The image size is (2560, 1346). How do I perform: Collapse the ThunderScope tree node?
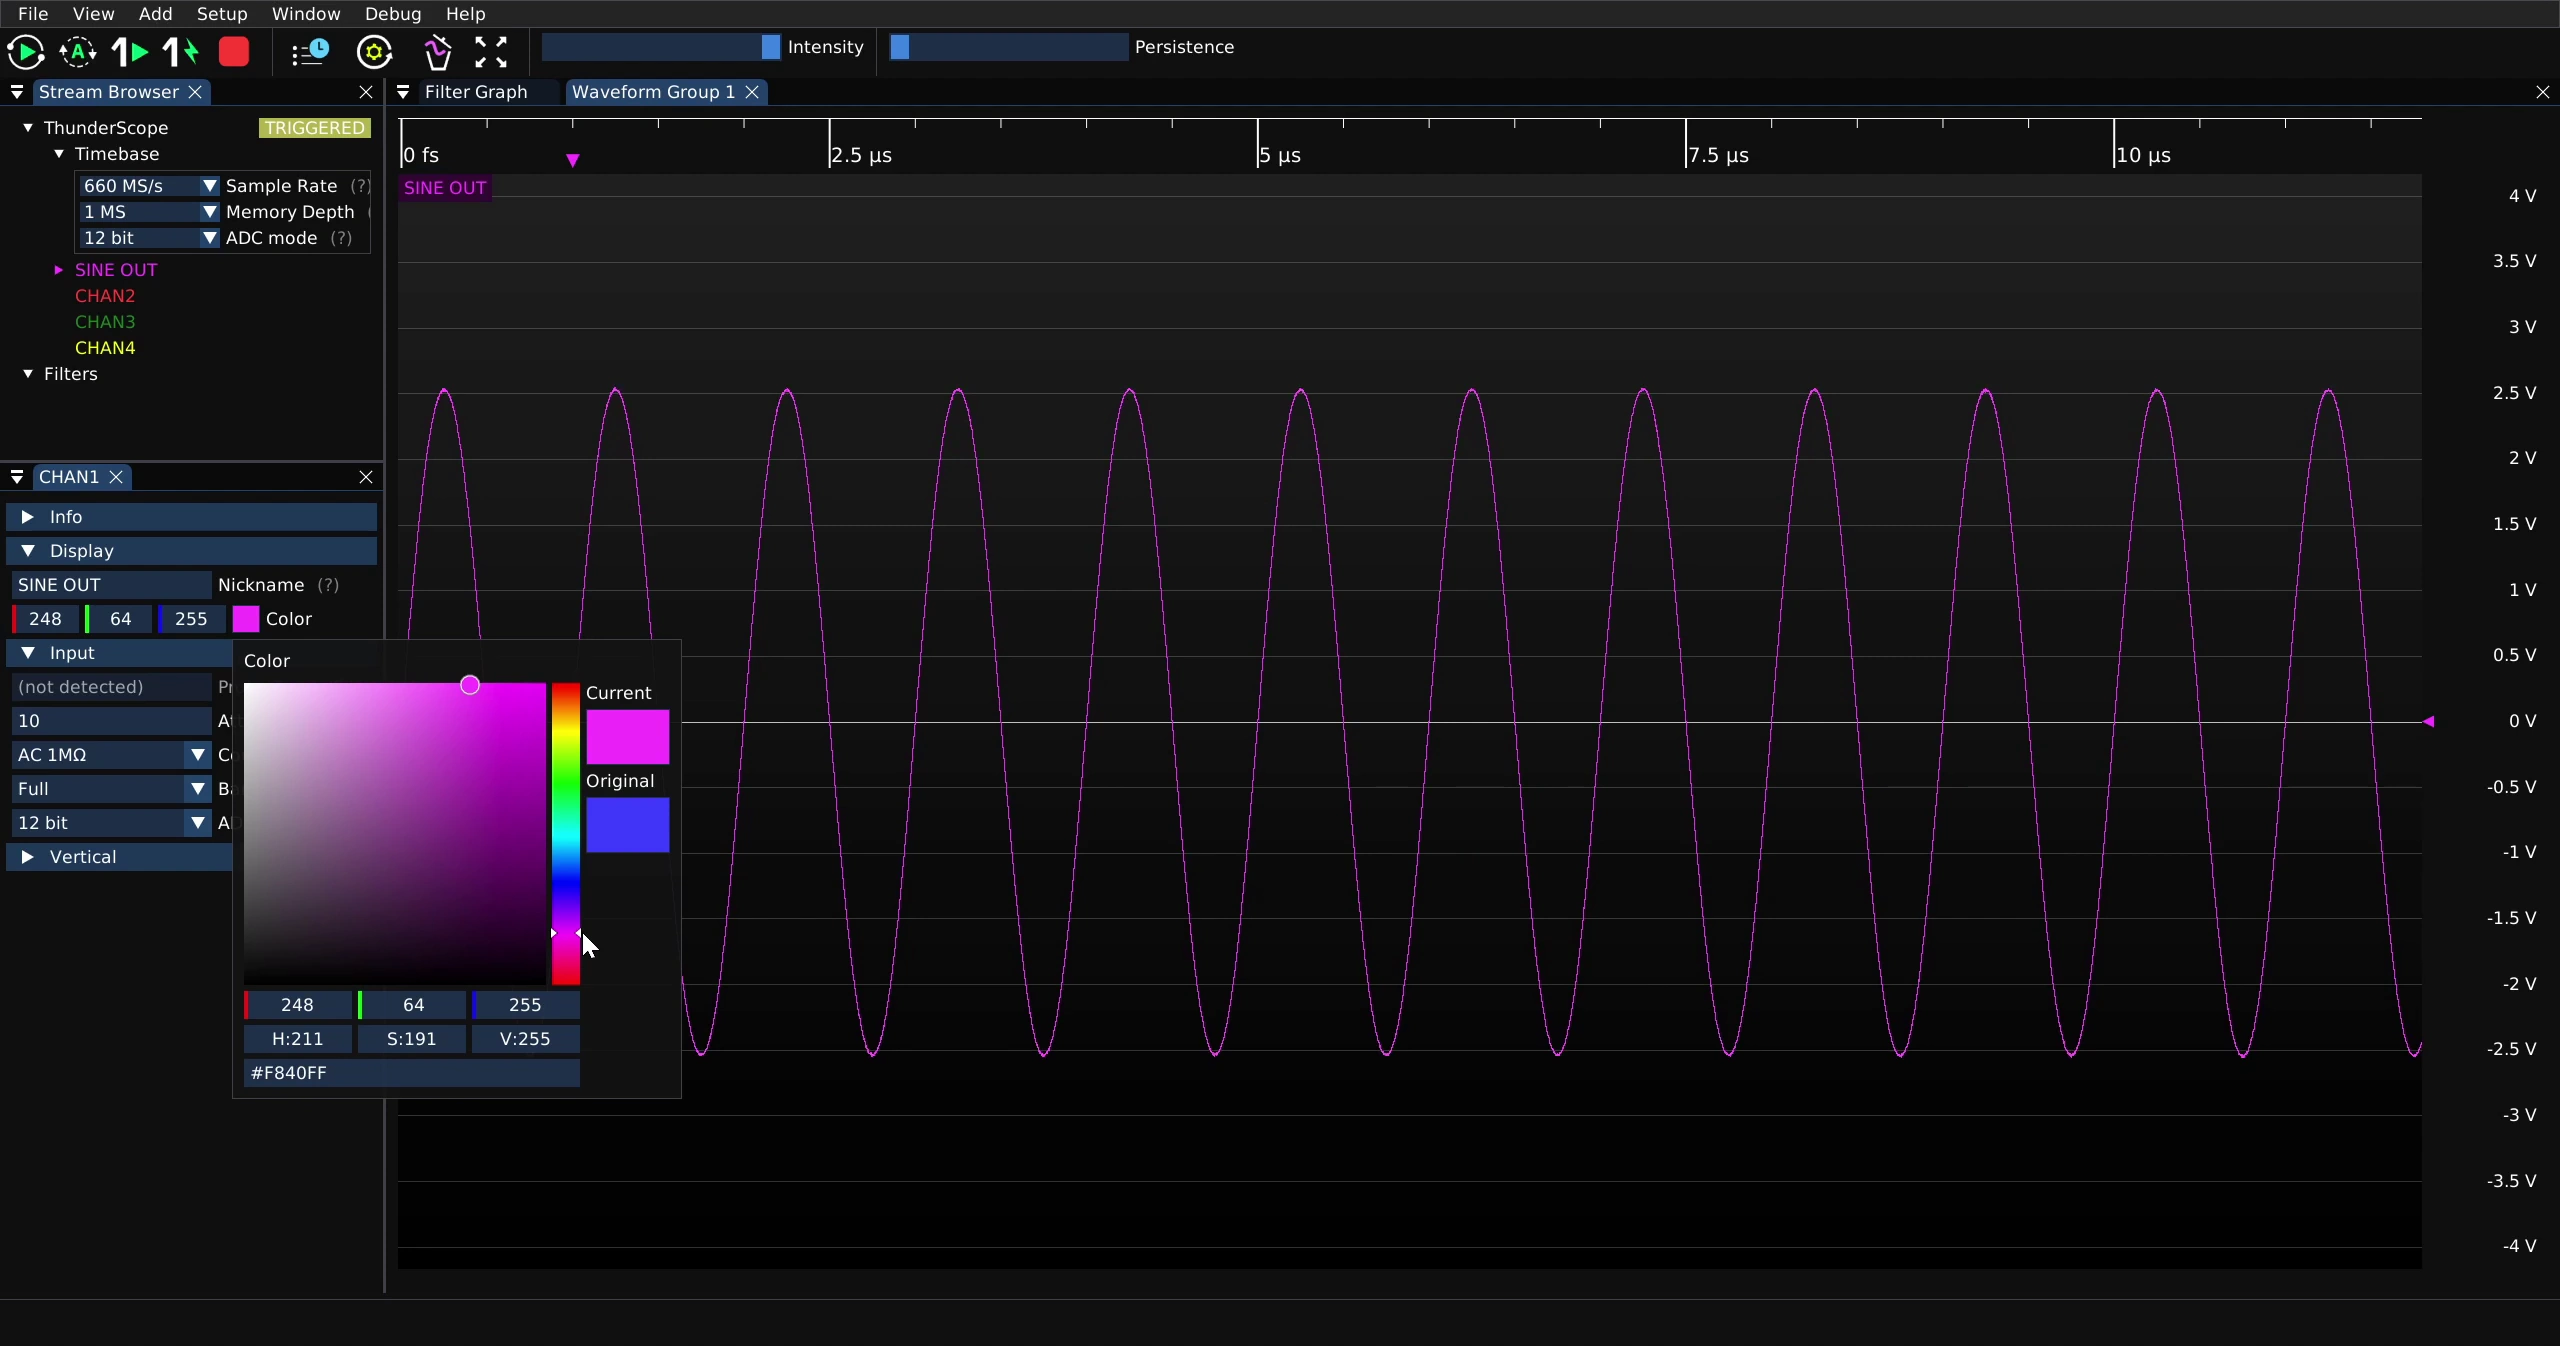coord(28,128)
